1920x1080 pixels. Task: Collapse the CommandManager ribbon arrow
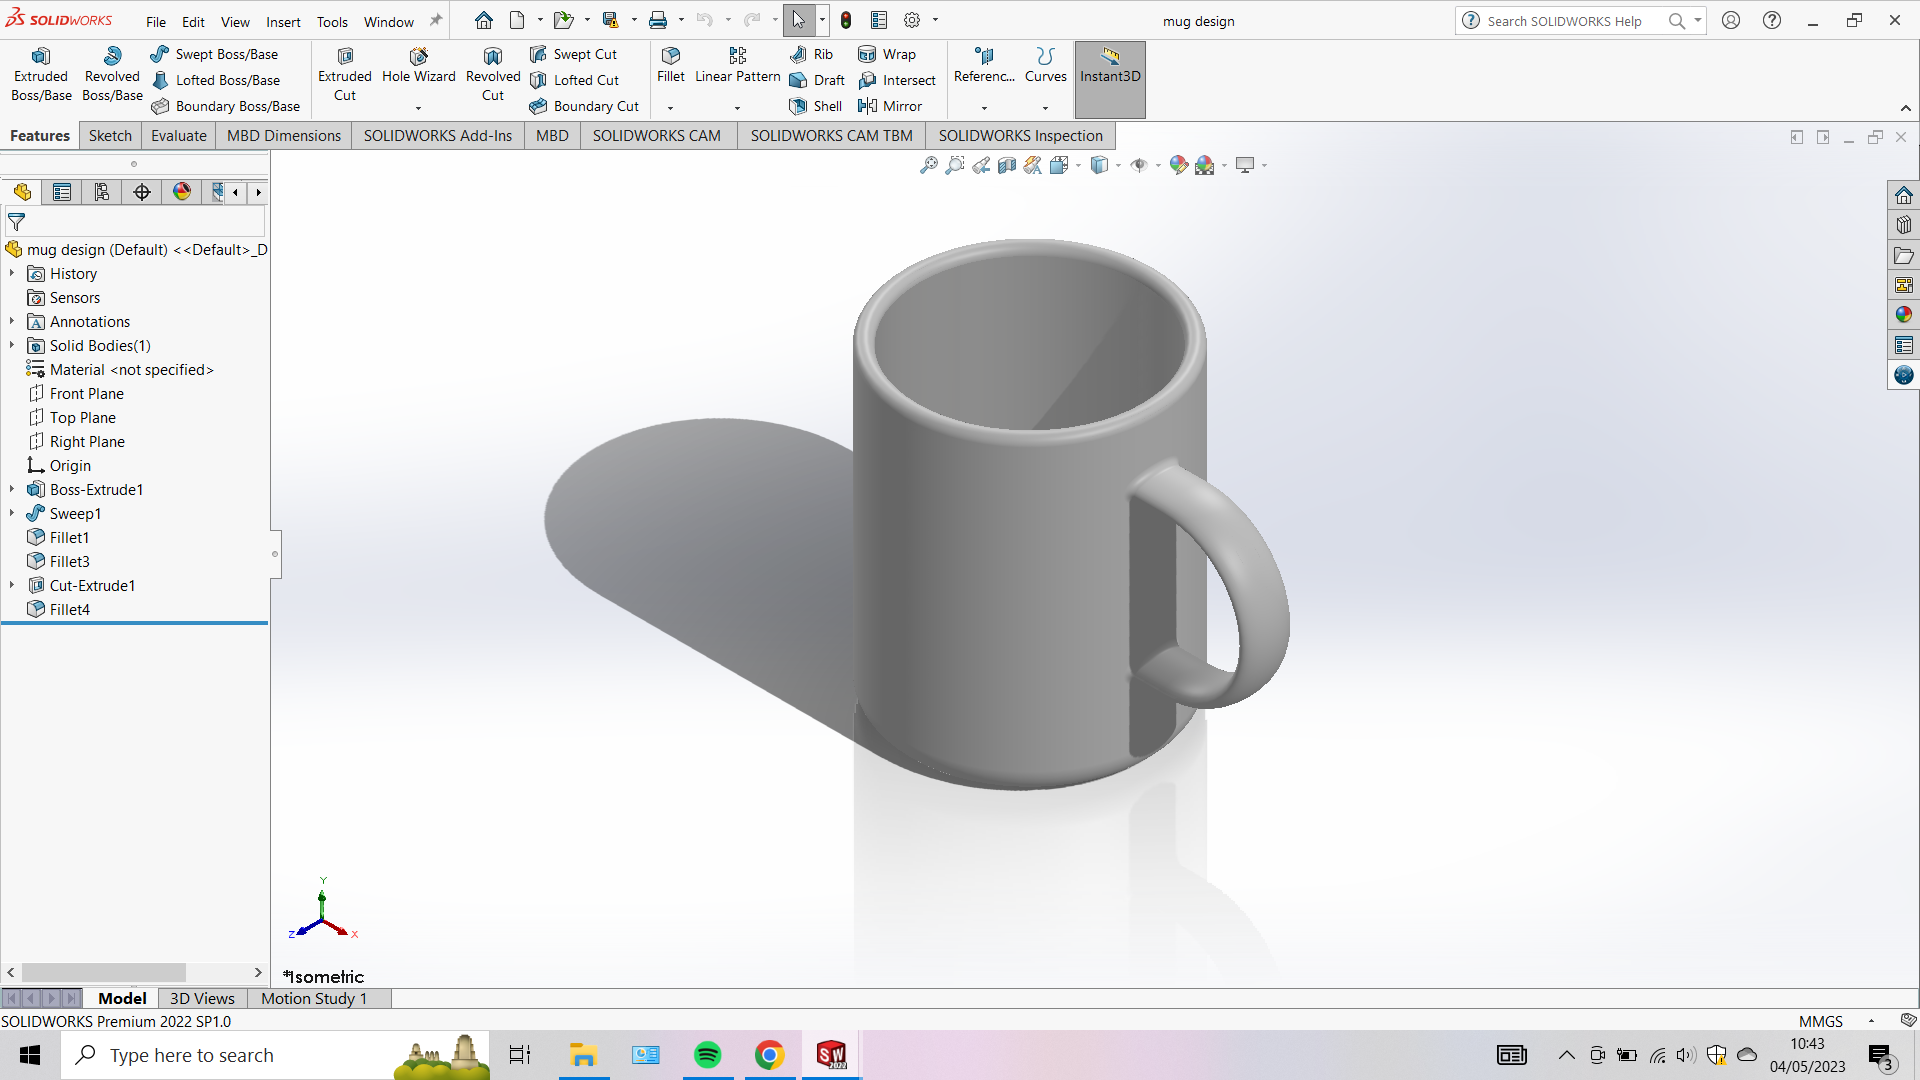coord(1906,108)
